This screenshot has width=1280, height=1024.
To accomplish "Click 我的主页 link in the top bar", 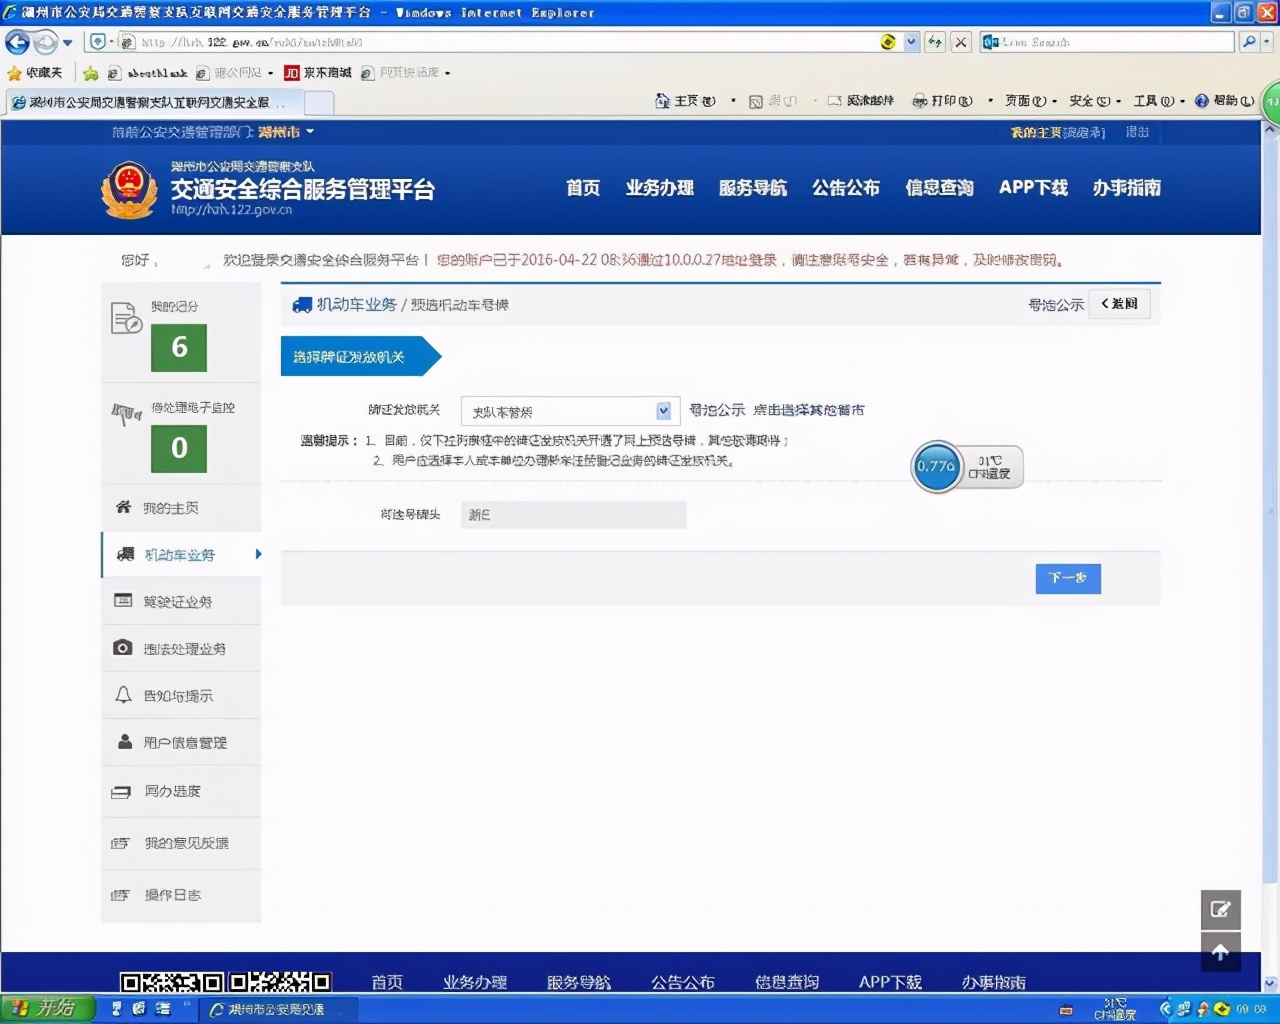I will pyautogui.click(x=1036, y=132).
